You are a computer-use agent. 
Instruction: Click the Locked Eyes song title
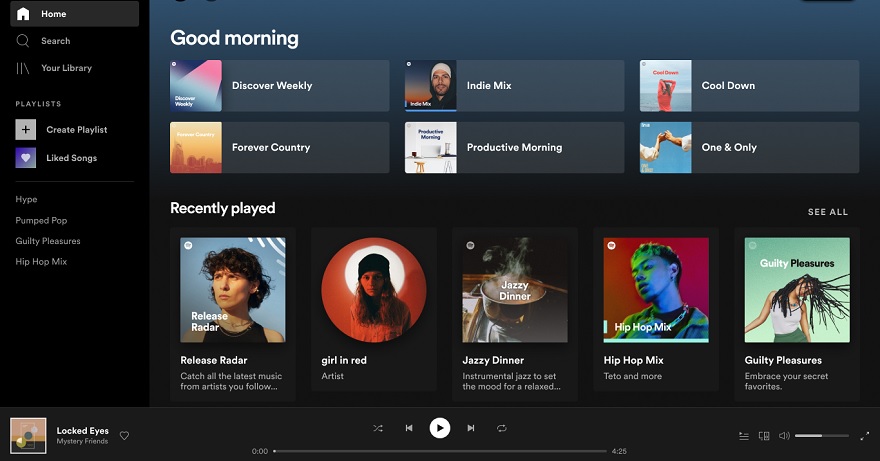point(82,431)
